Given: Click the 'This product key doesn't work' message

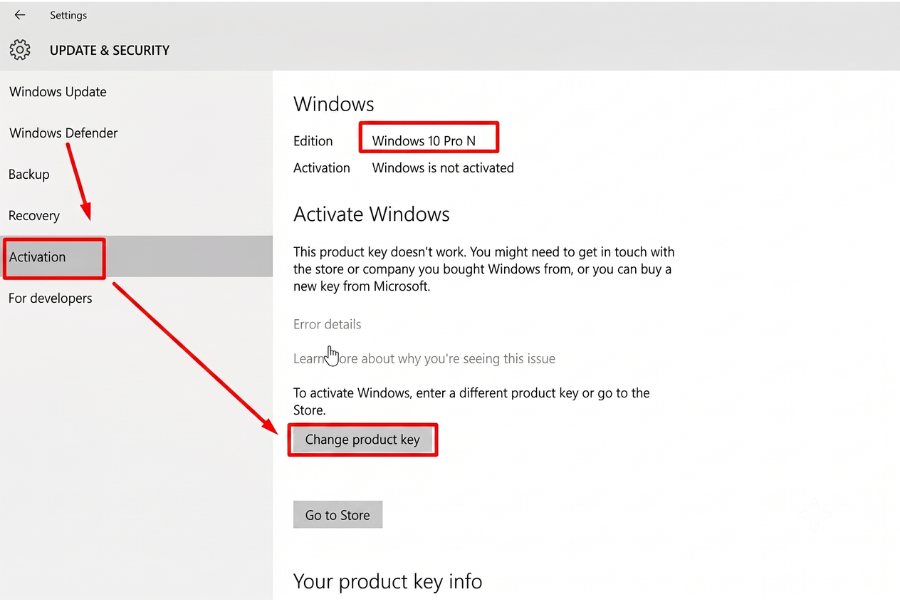Looking at the screenshot, I should point(484,269).
